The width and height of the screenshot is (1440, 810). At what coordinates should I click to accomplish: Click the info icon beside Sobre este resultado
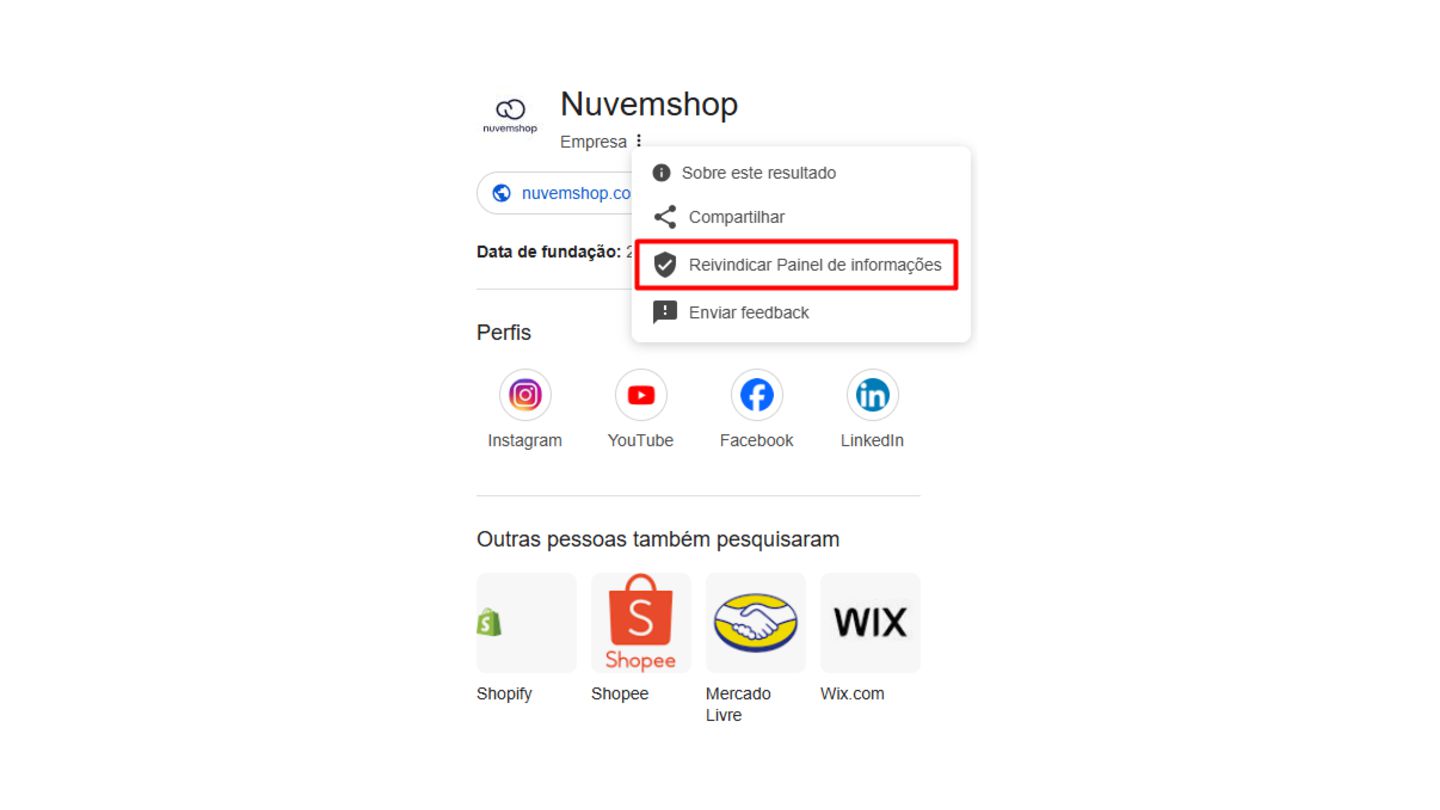(x=661, y=173)
